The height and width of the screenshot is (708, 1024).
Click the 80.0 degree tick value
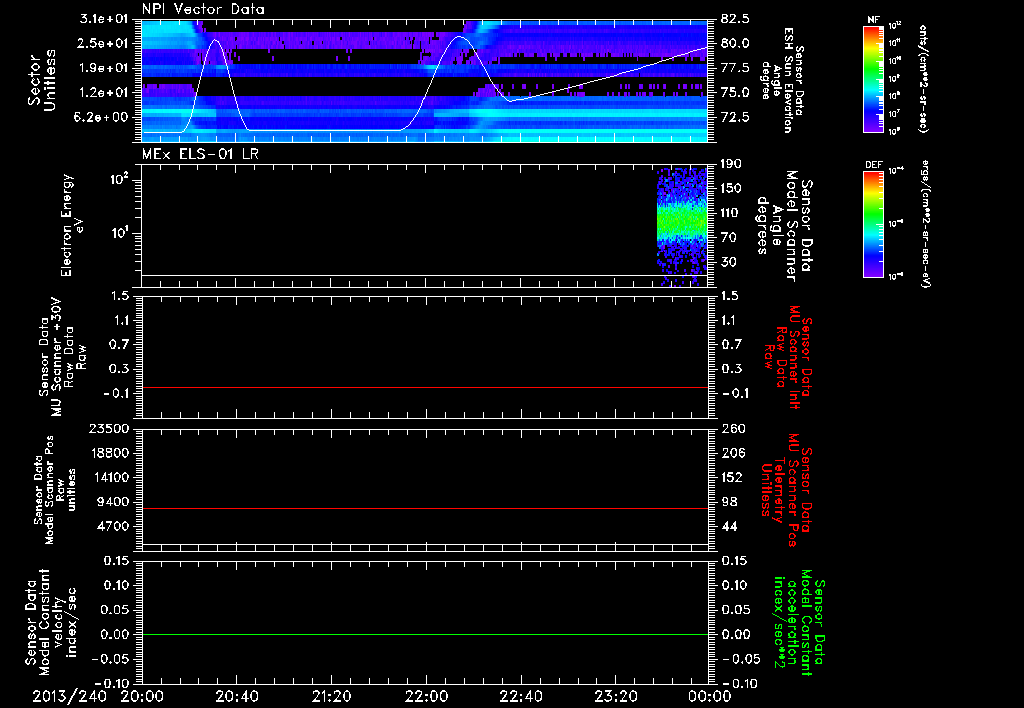[735, 43]
